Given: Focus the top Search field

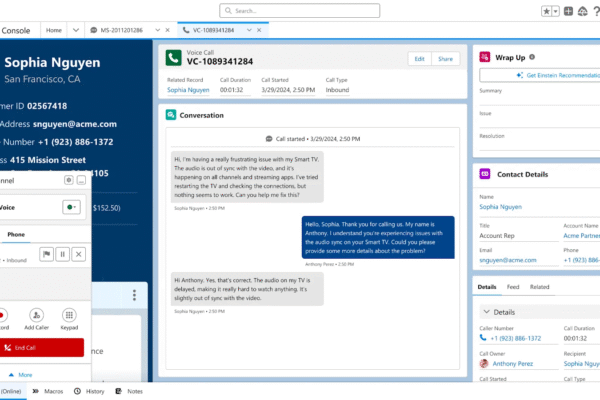Looking at the screenshot, I should point(300,11).
